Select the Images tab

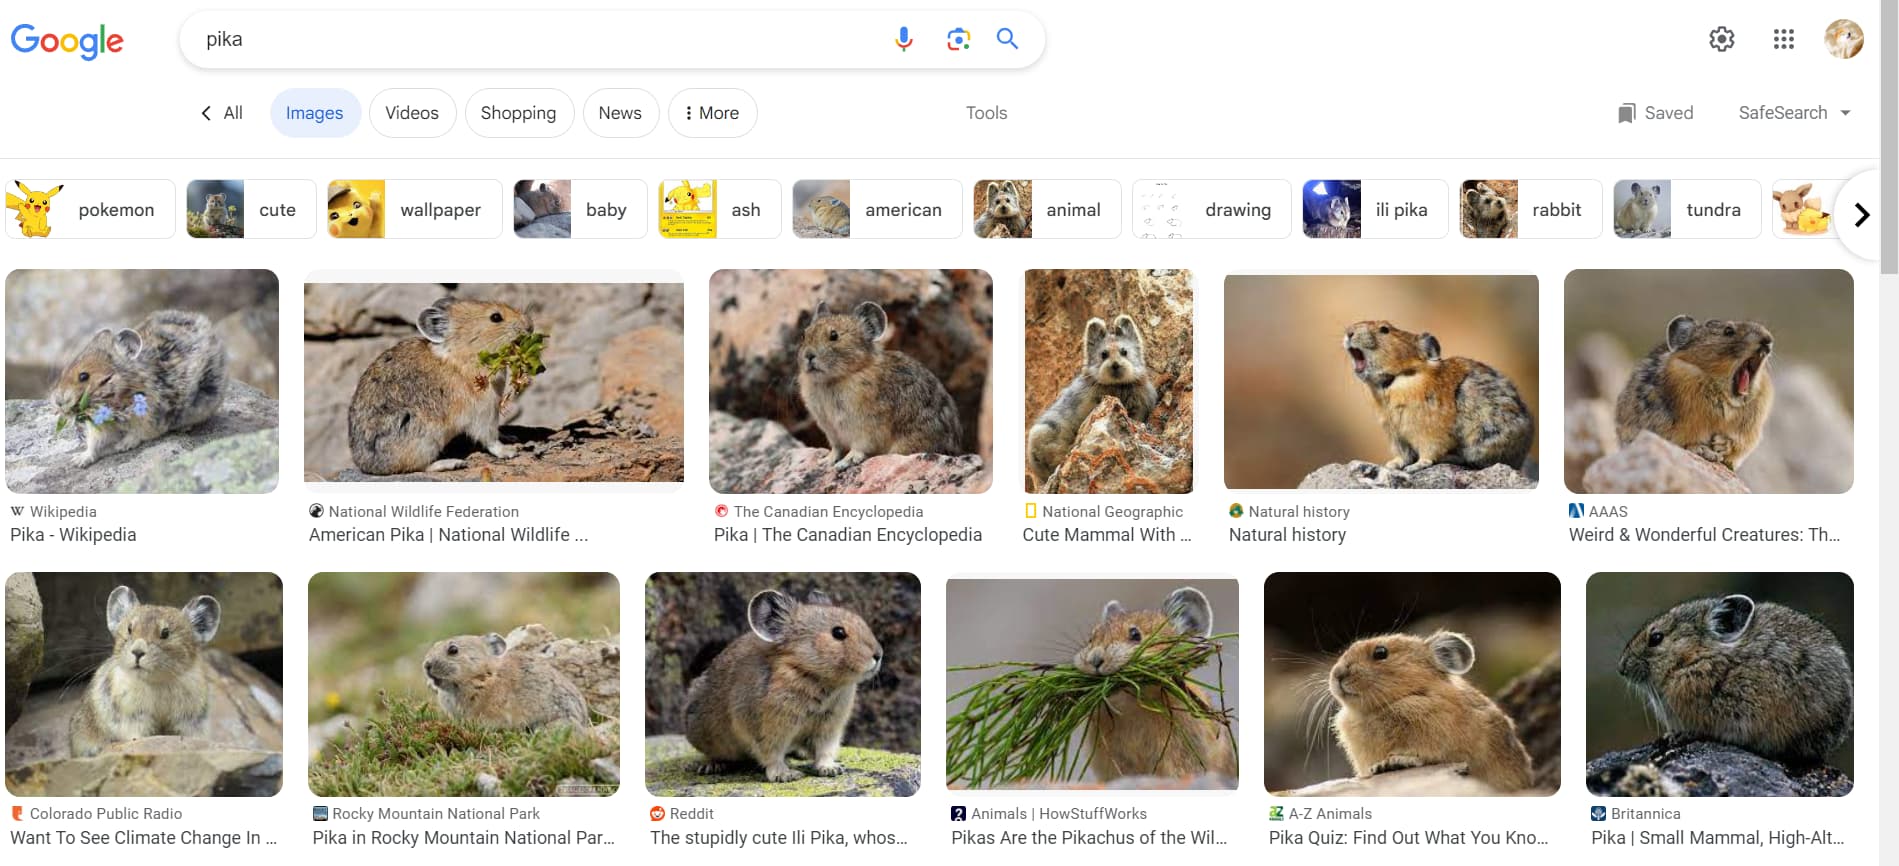click(314, 113)
